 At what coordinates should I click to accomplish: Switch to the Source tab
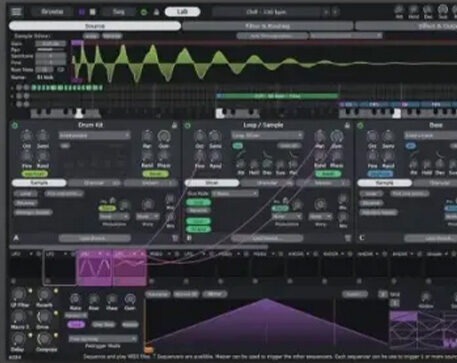pos(95,26)
